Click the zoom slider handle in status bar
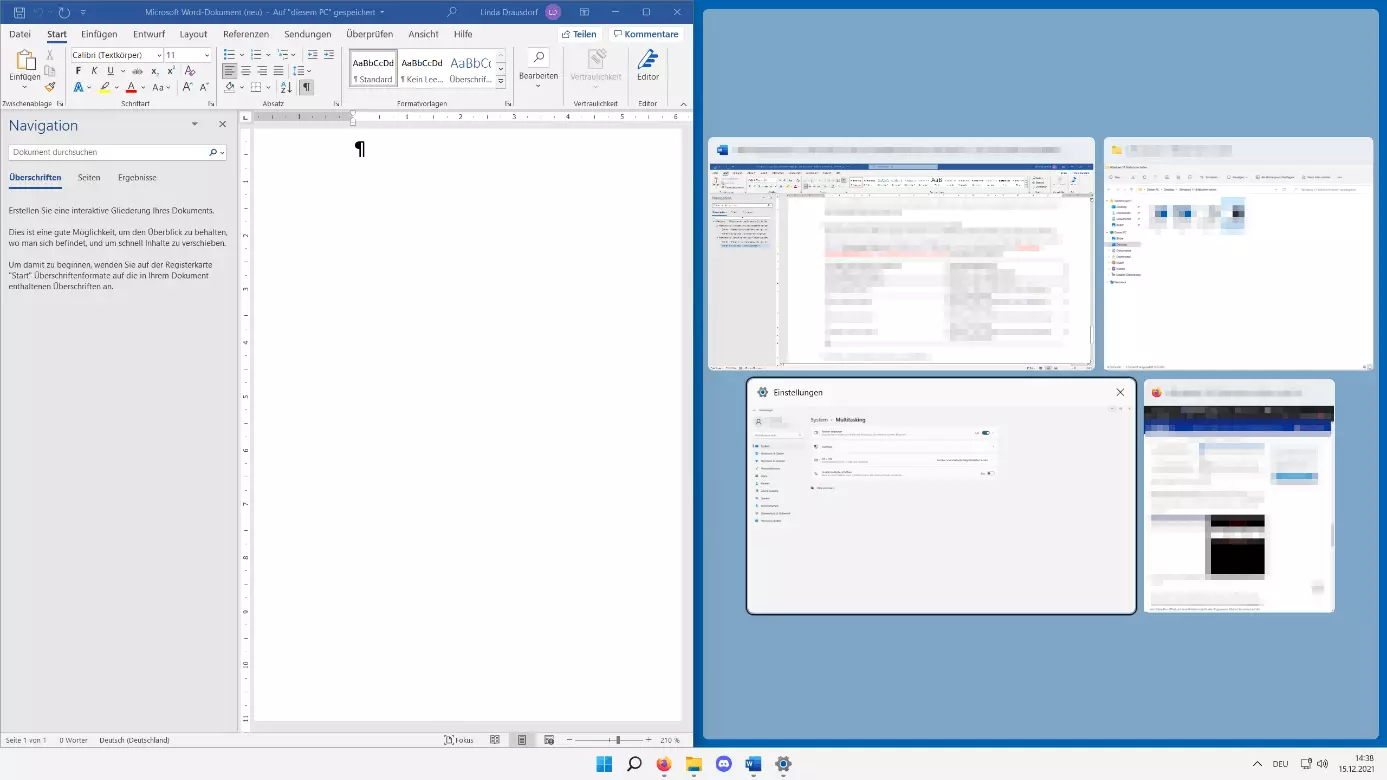Image resolution: width=1387 pixels, height=780 pixels. point(617,740)
